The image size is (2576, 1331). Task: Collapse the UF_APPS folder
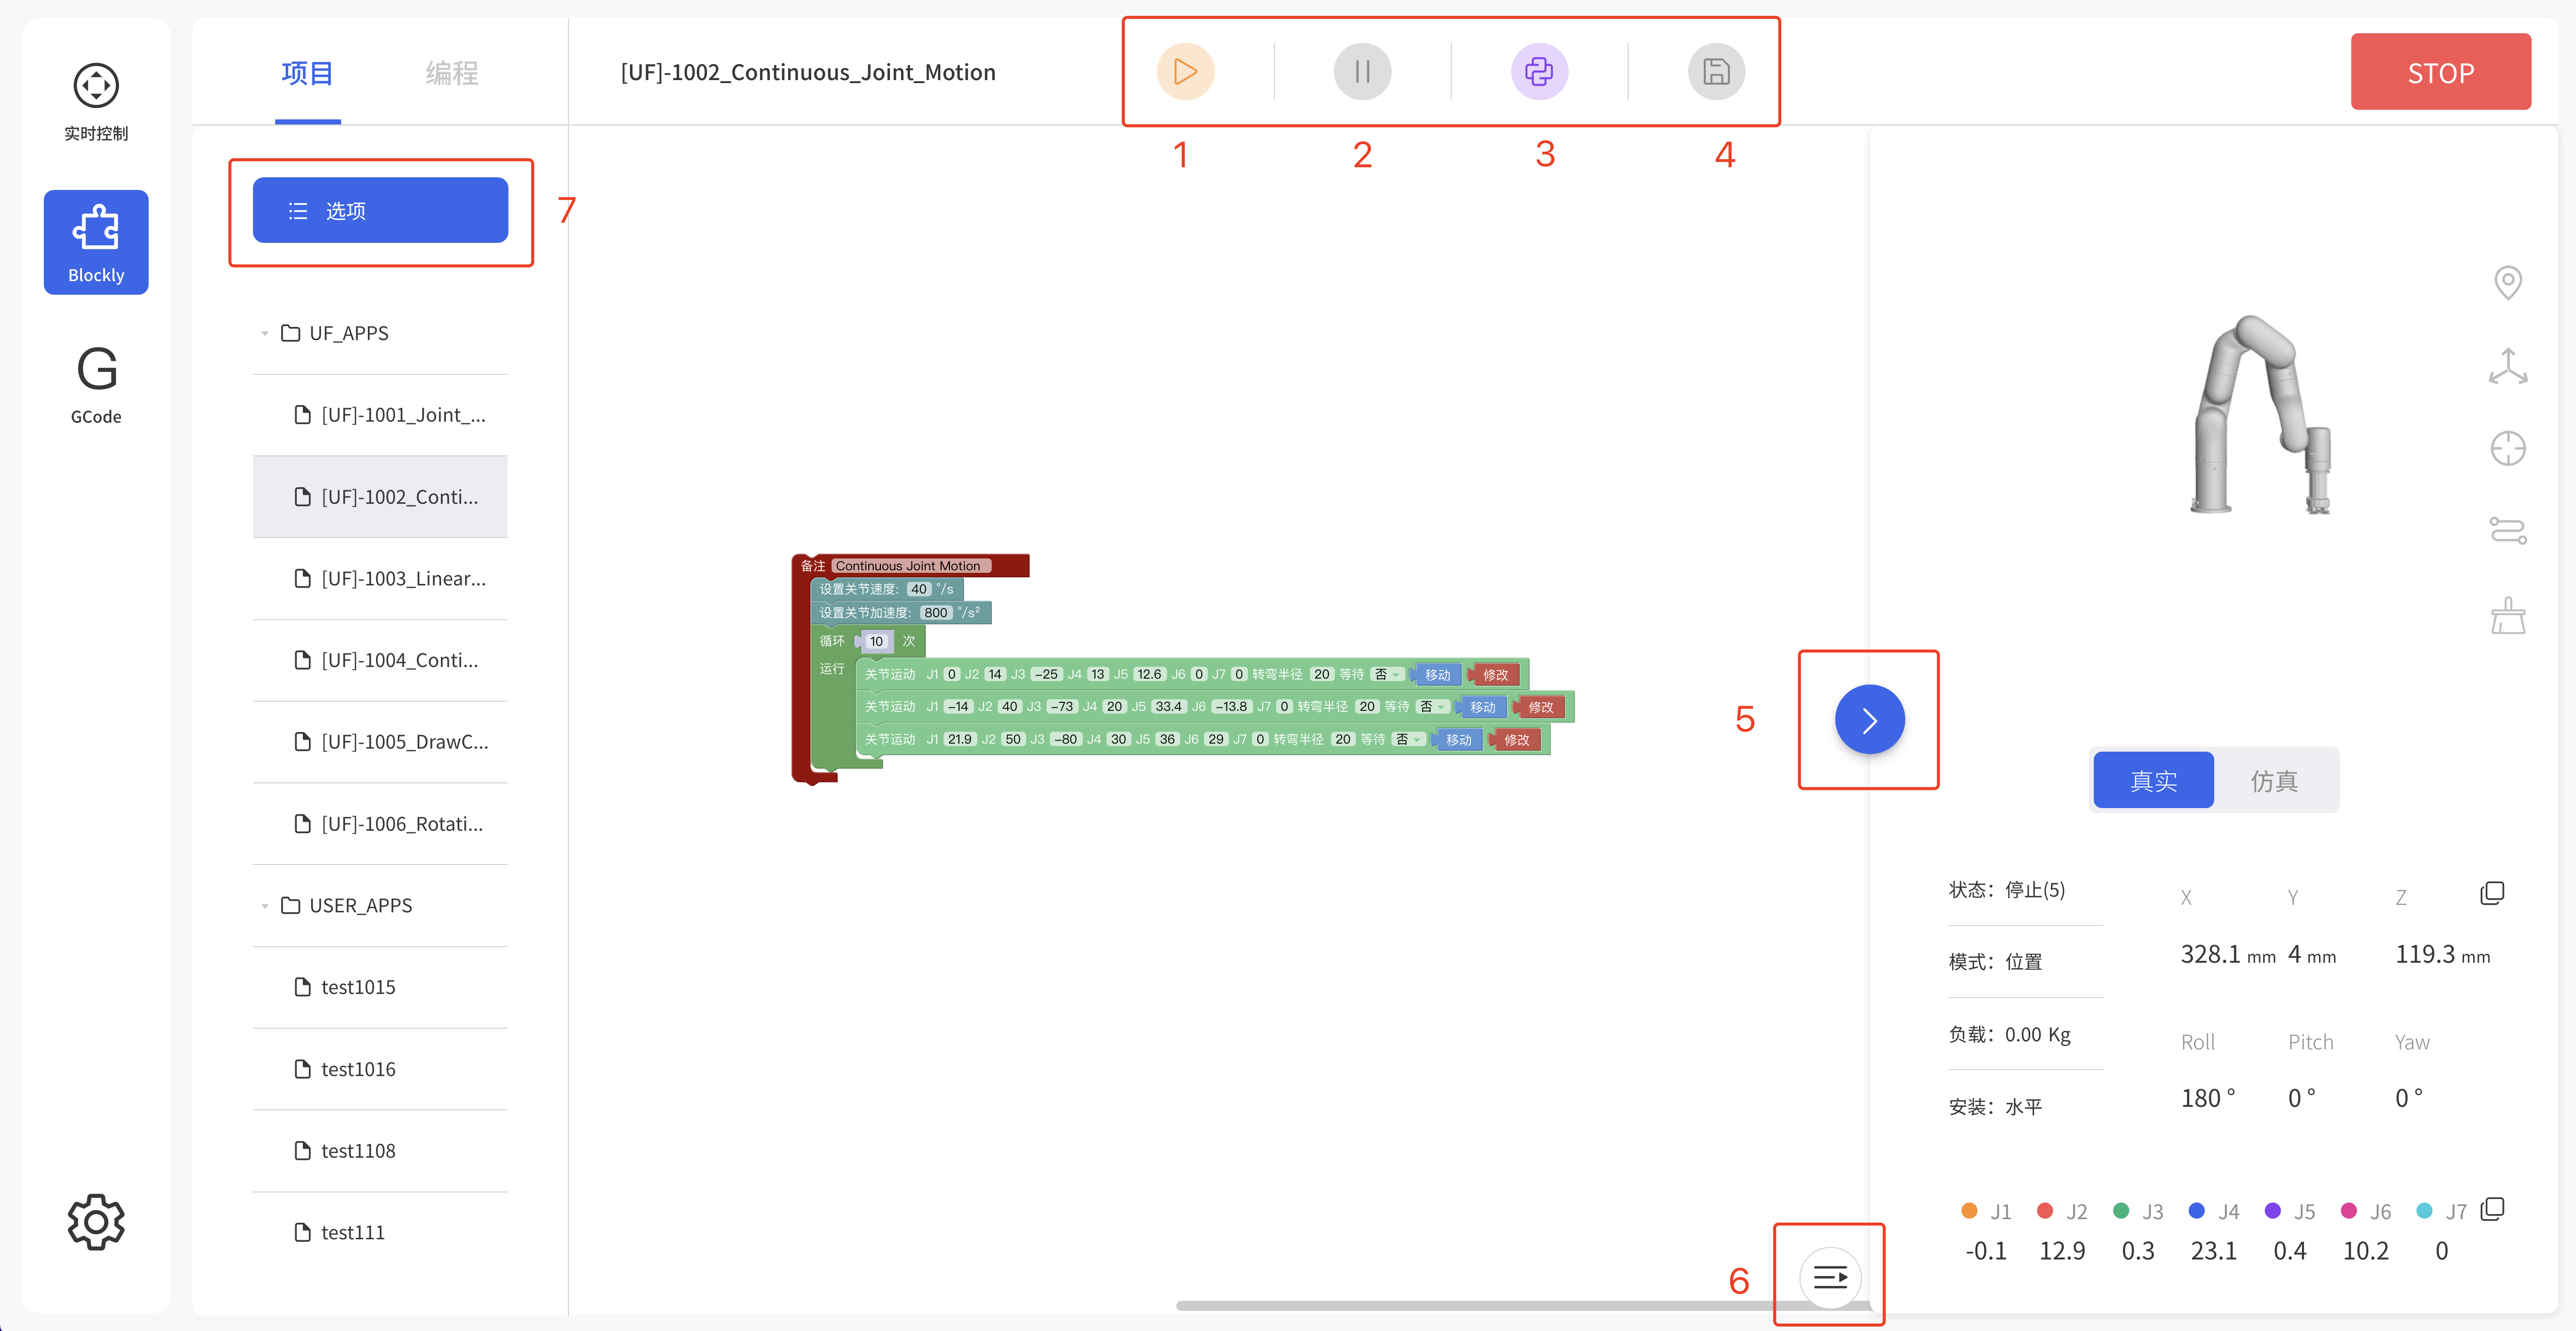click(x=265, y=334)
